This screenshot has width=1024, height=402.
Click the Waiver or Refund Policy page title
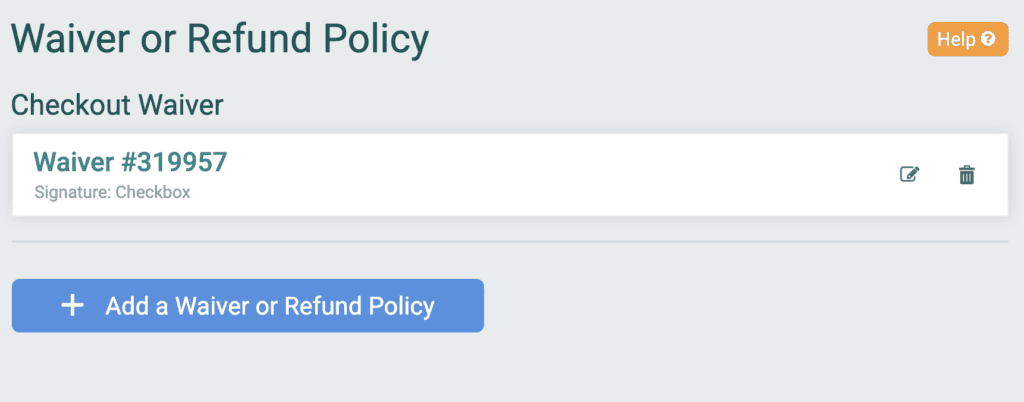[x=220, y=39]
